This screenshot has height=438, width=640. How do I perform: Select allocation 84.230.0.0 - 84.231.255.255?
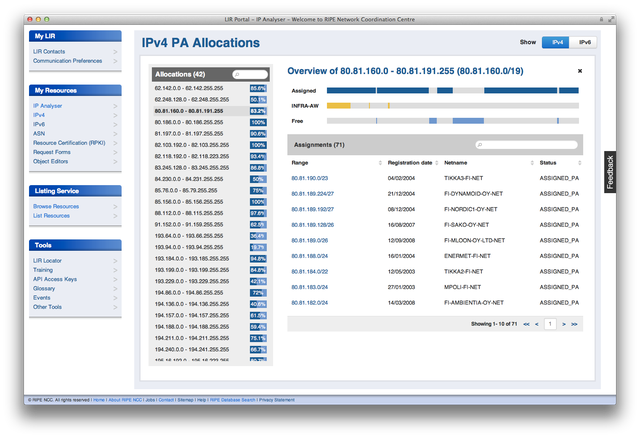click(x=211, y=179)
